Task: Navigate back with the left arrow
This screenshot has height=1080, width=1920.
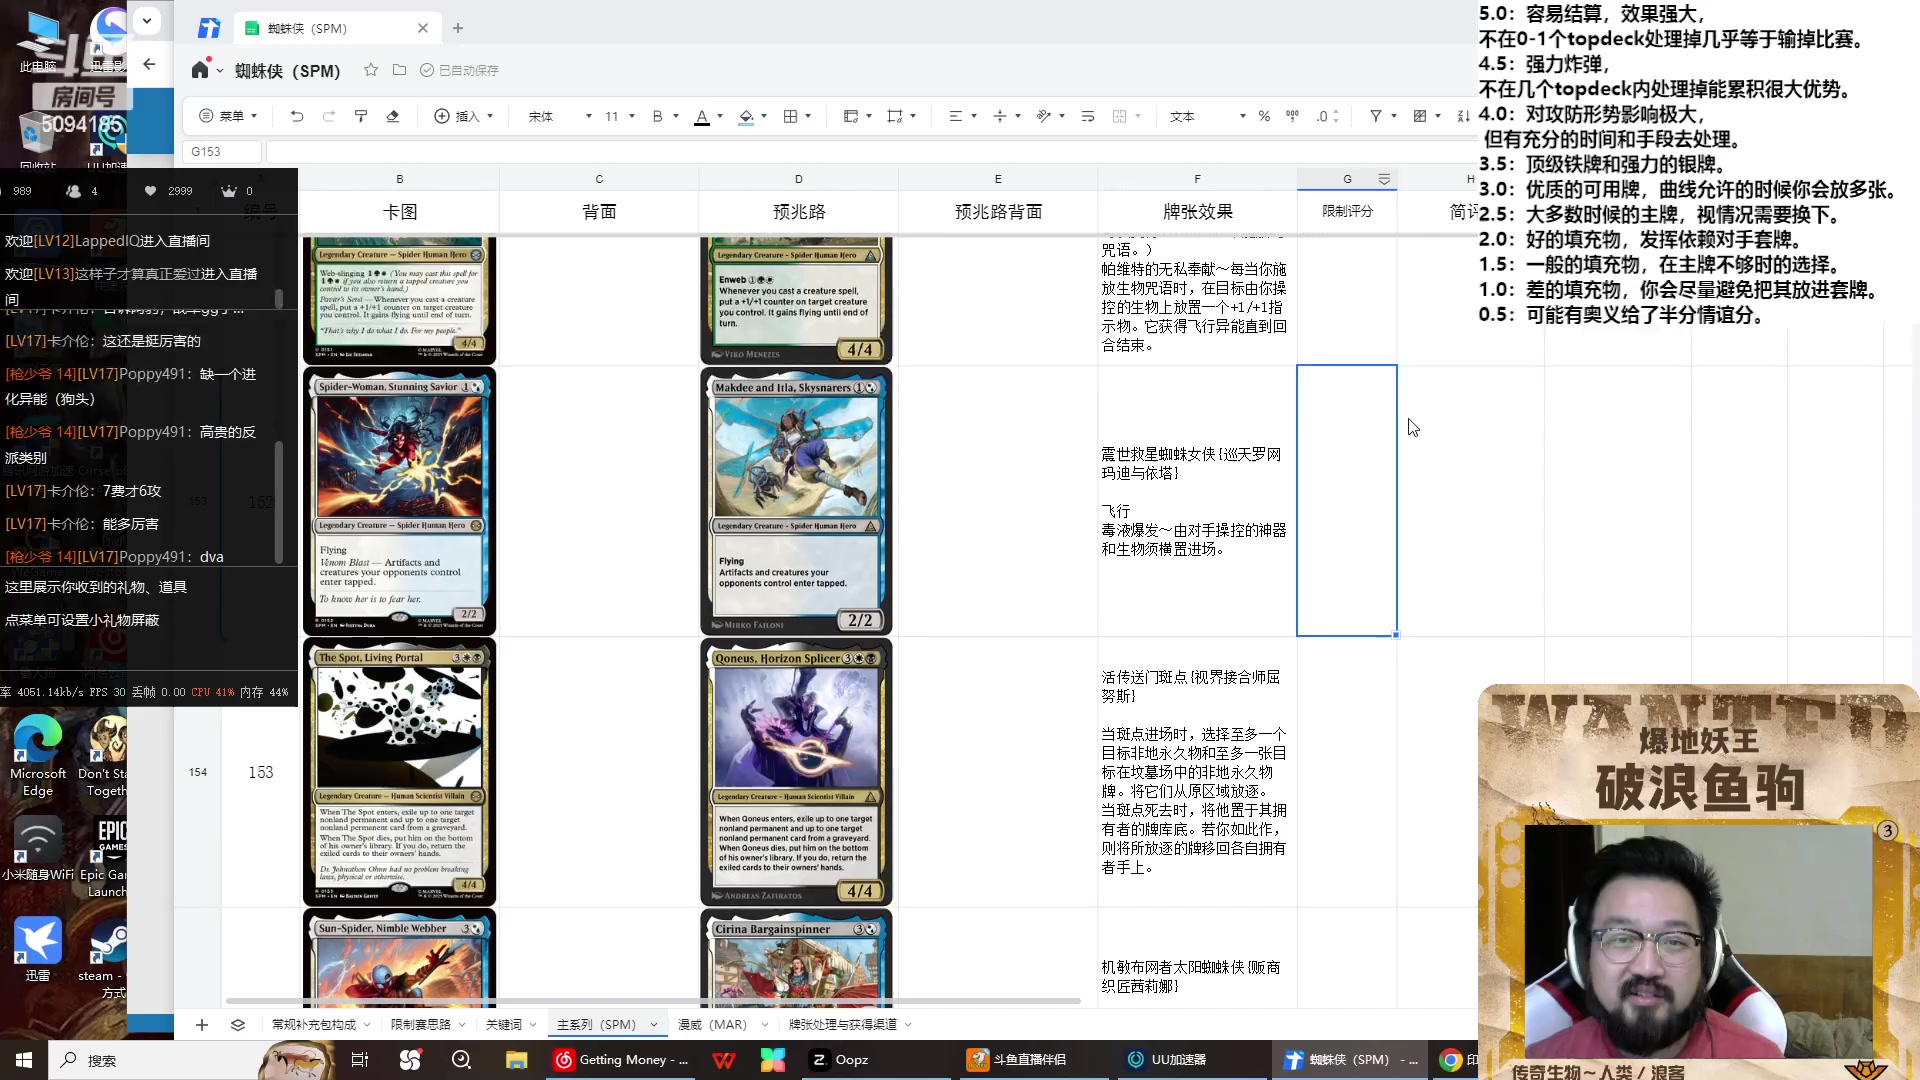Action: tap(149, 64)
